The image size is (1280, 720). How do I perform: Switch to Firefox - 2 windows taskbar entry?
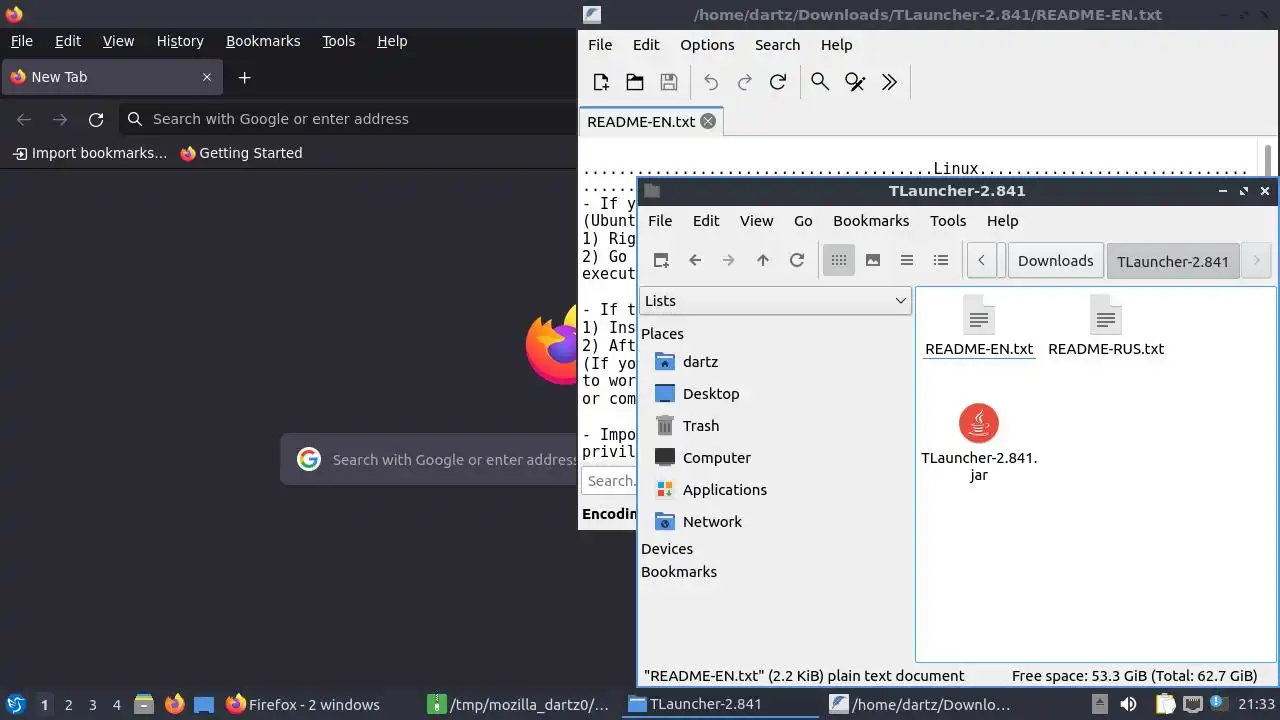click(304, 704)
